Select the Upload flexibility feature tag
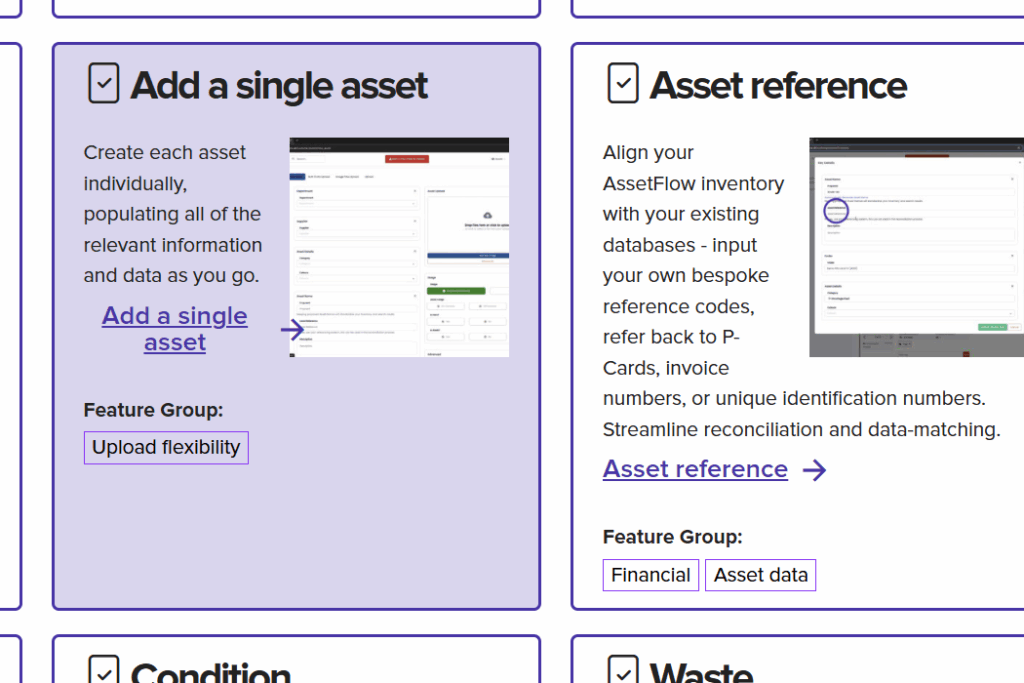 166,447
